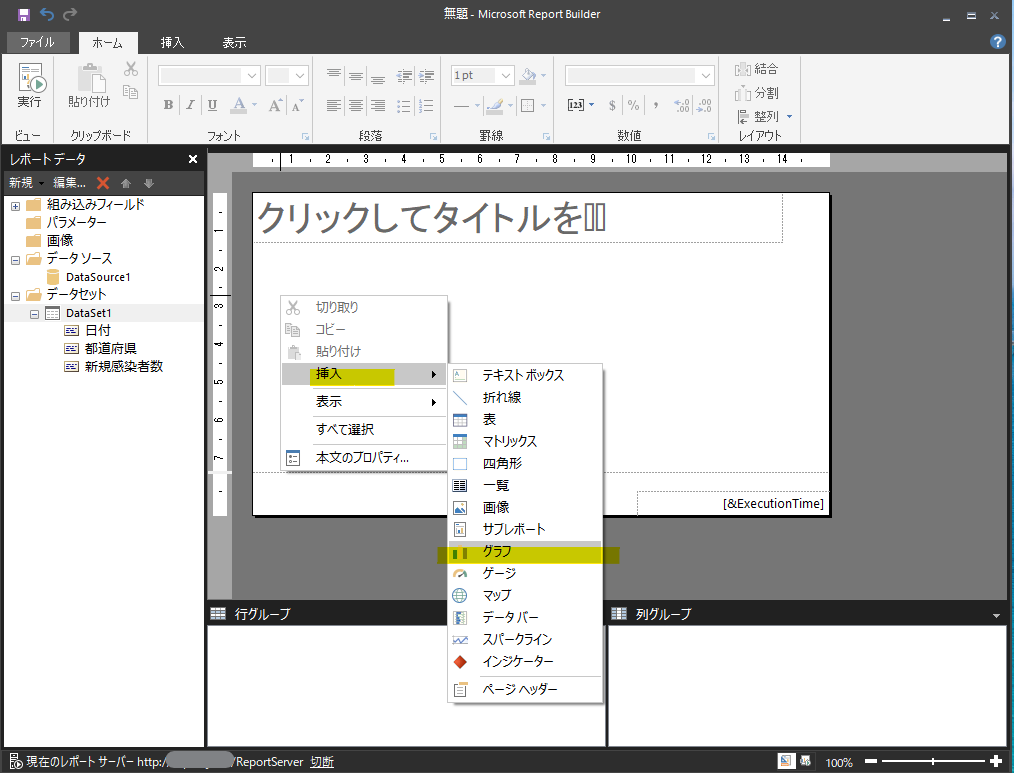
Task: Click the Save icon in the title bar
Action: pyautogui.click(x=24, y=14)
